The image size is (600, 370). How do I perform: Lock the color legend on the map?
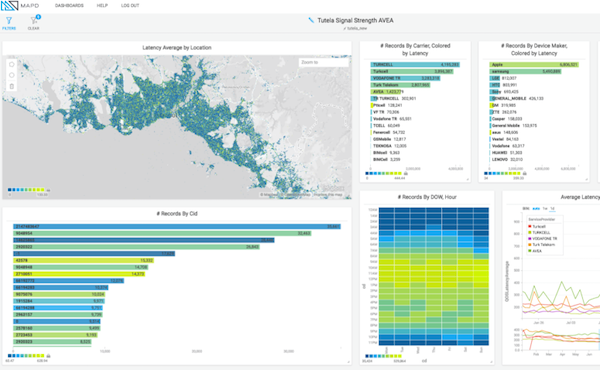tap(48, 190)
